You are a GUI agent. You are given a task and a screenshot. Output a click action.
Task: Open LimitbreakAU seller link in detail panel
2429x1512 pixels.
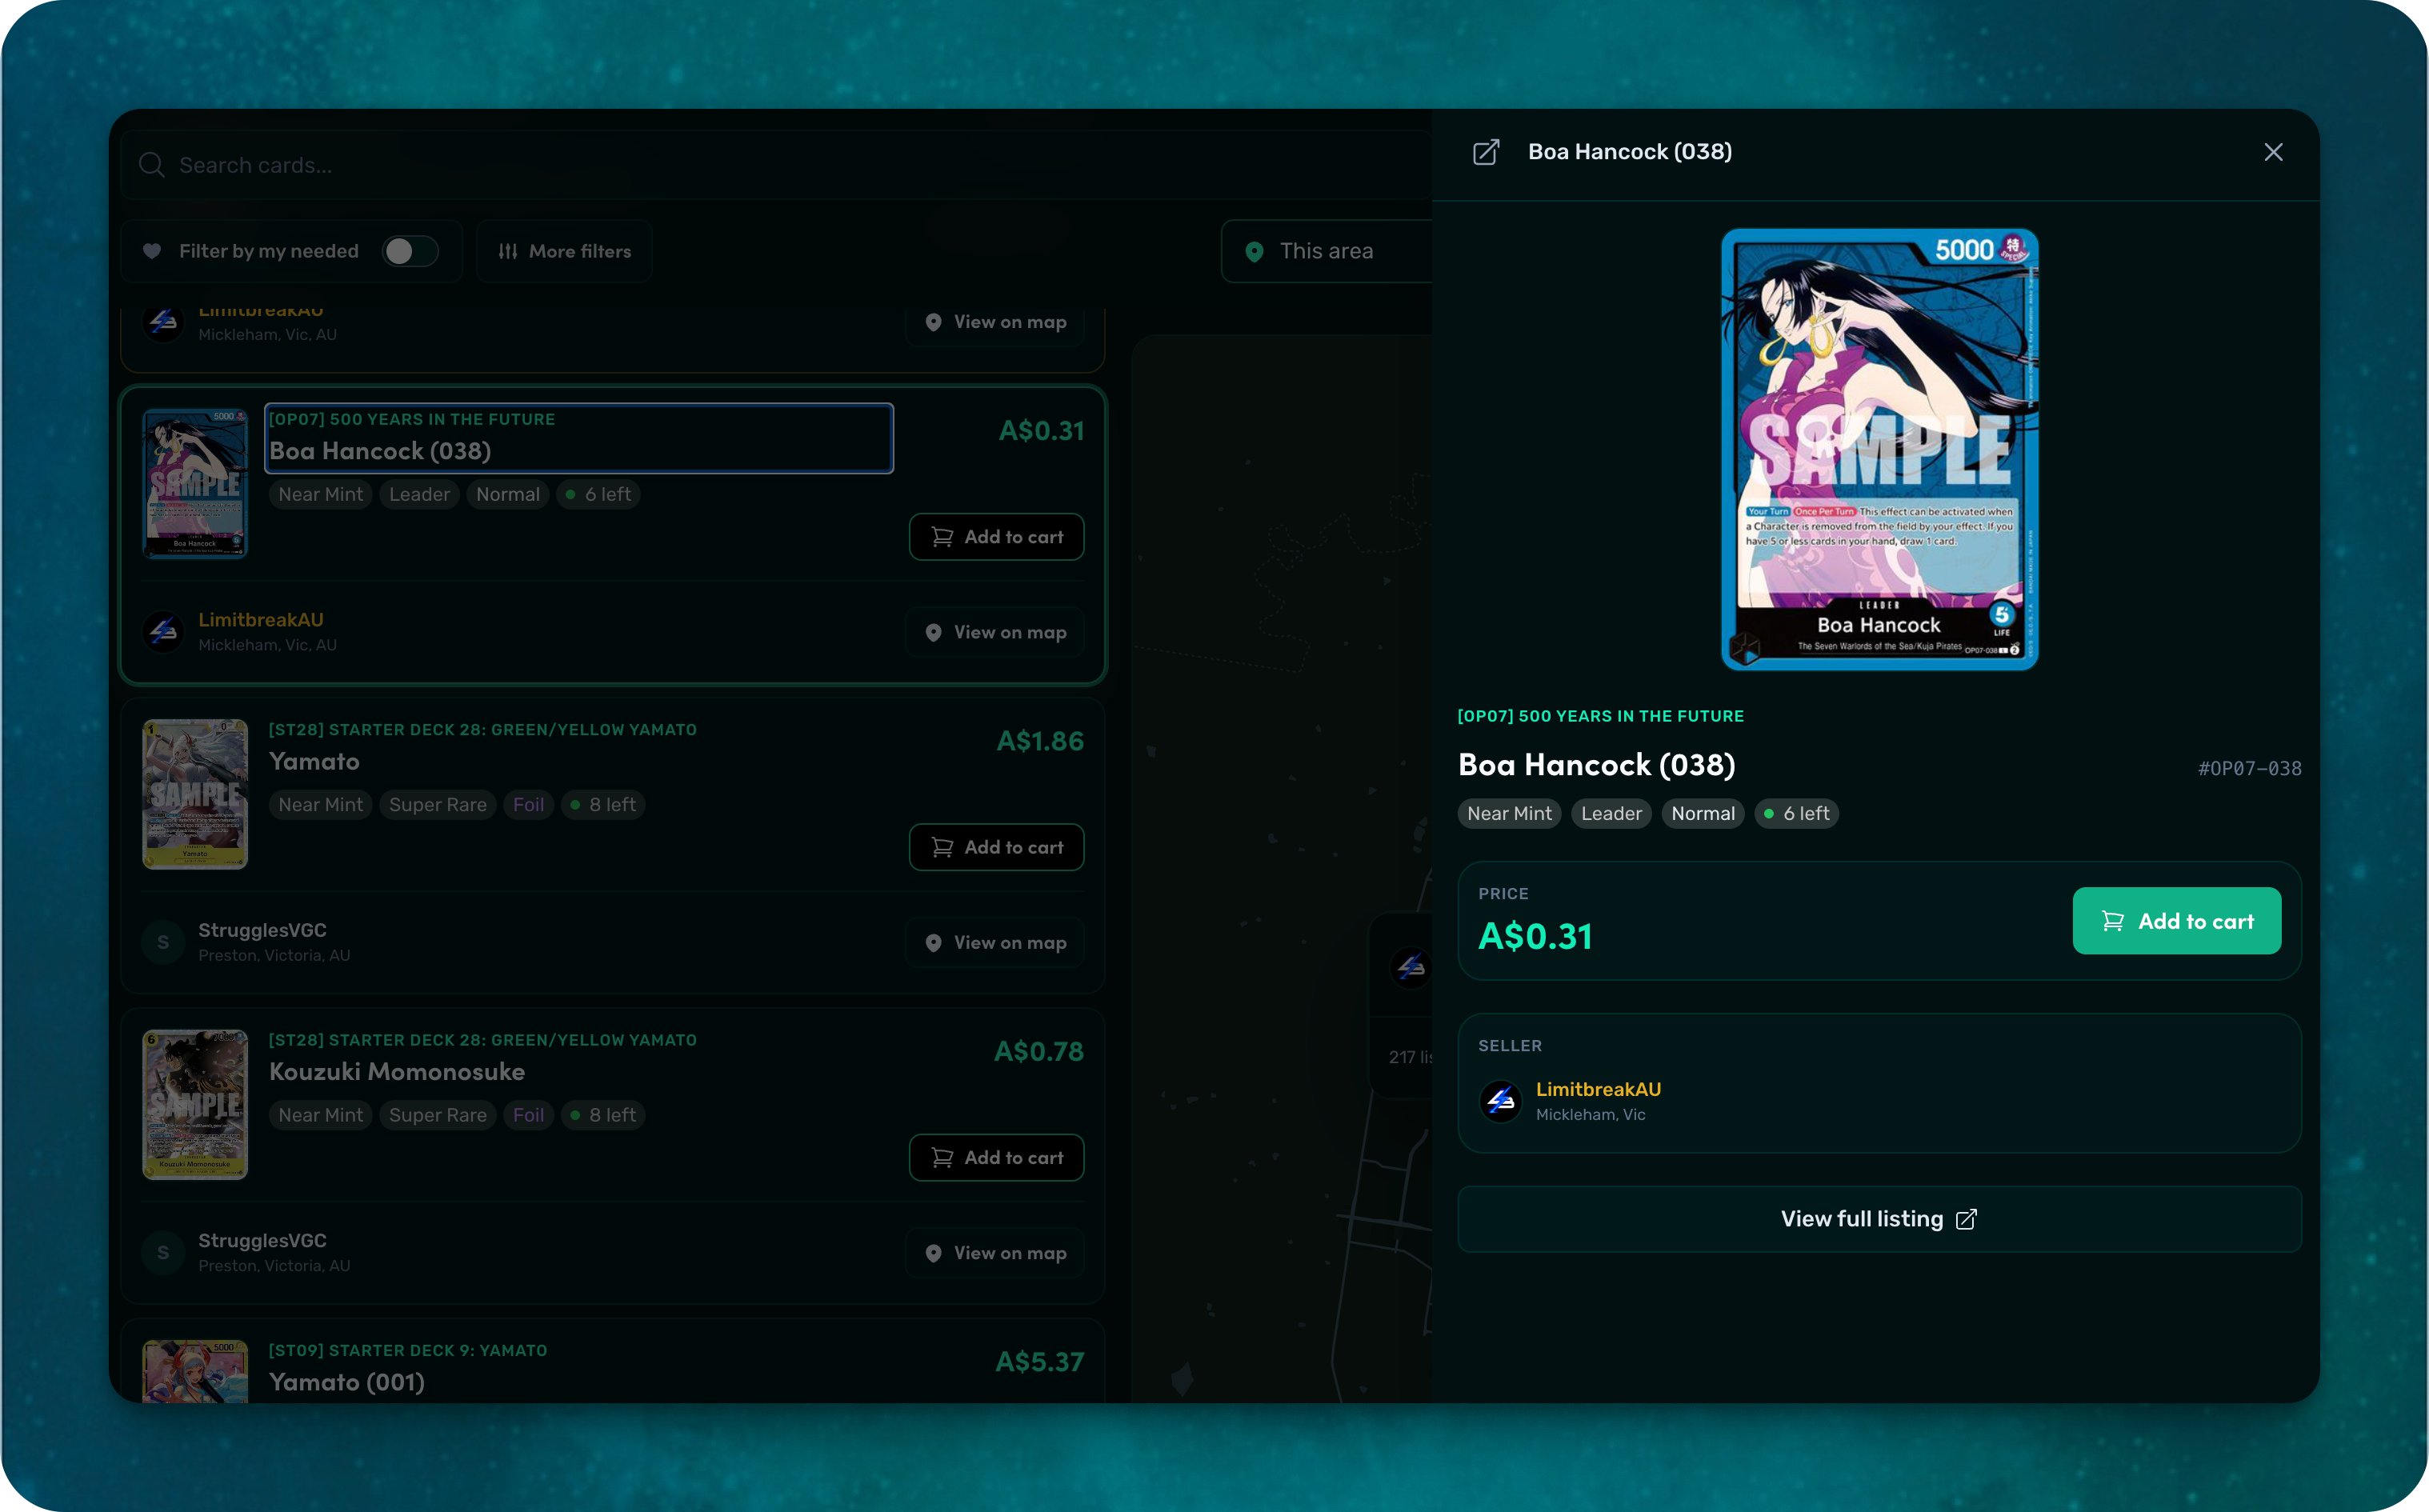pyautogui.click(x=1598, y=1089)
